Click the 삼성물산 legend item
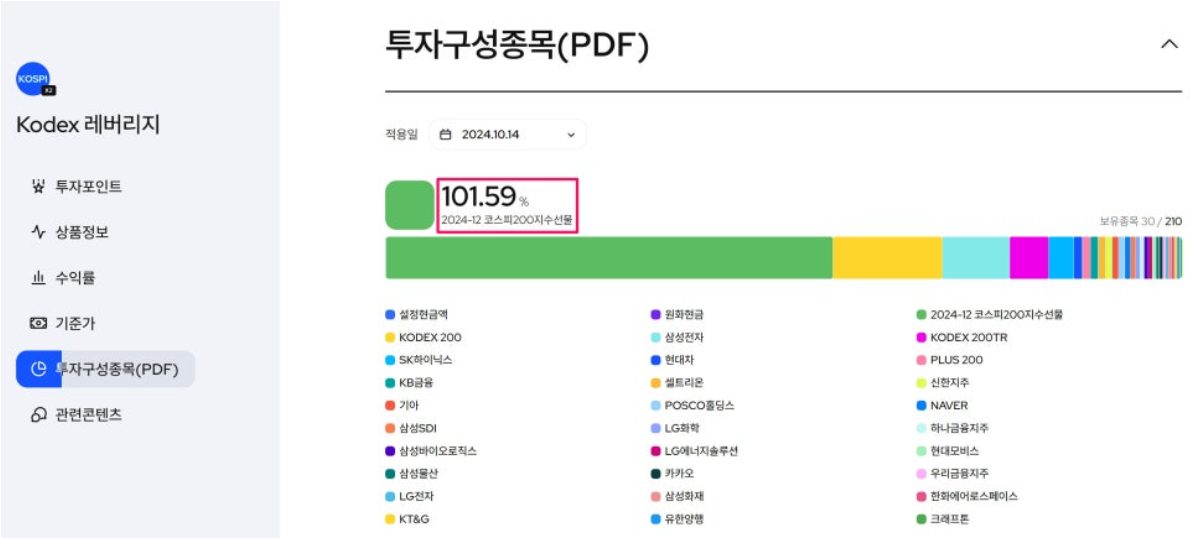The width and height of the screenshot is (1200, 538). point(414,473)
